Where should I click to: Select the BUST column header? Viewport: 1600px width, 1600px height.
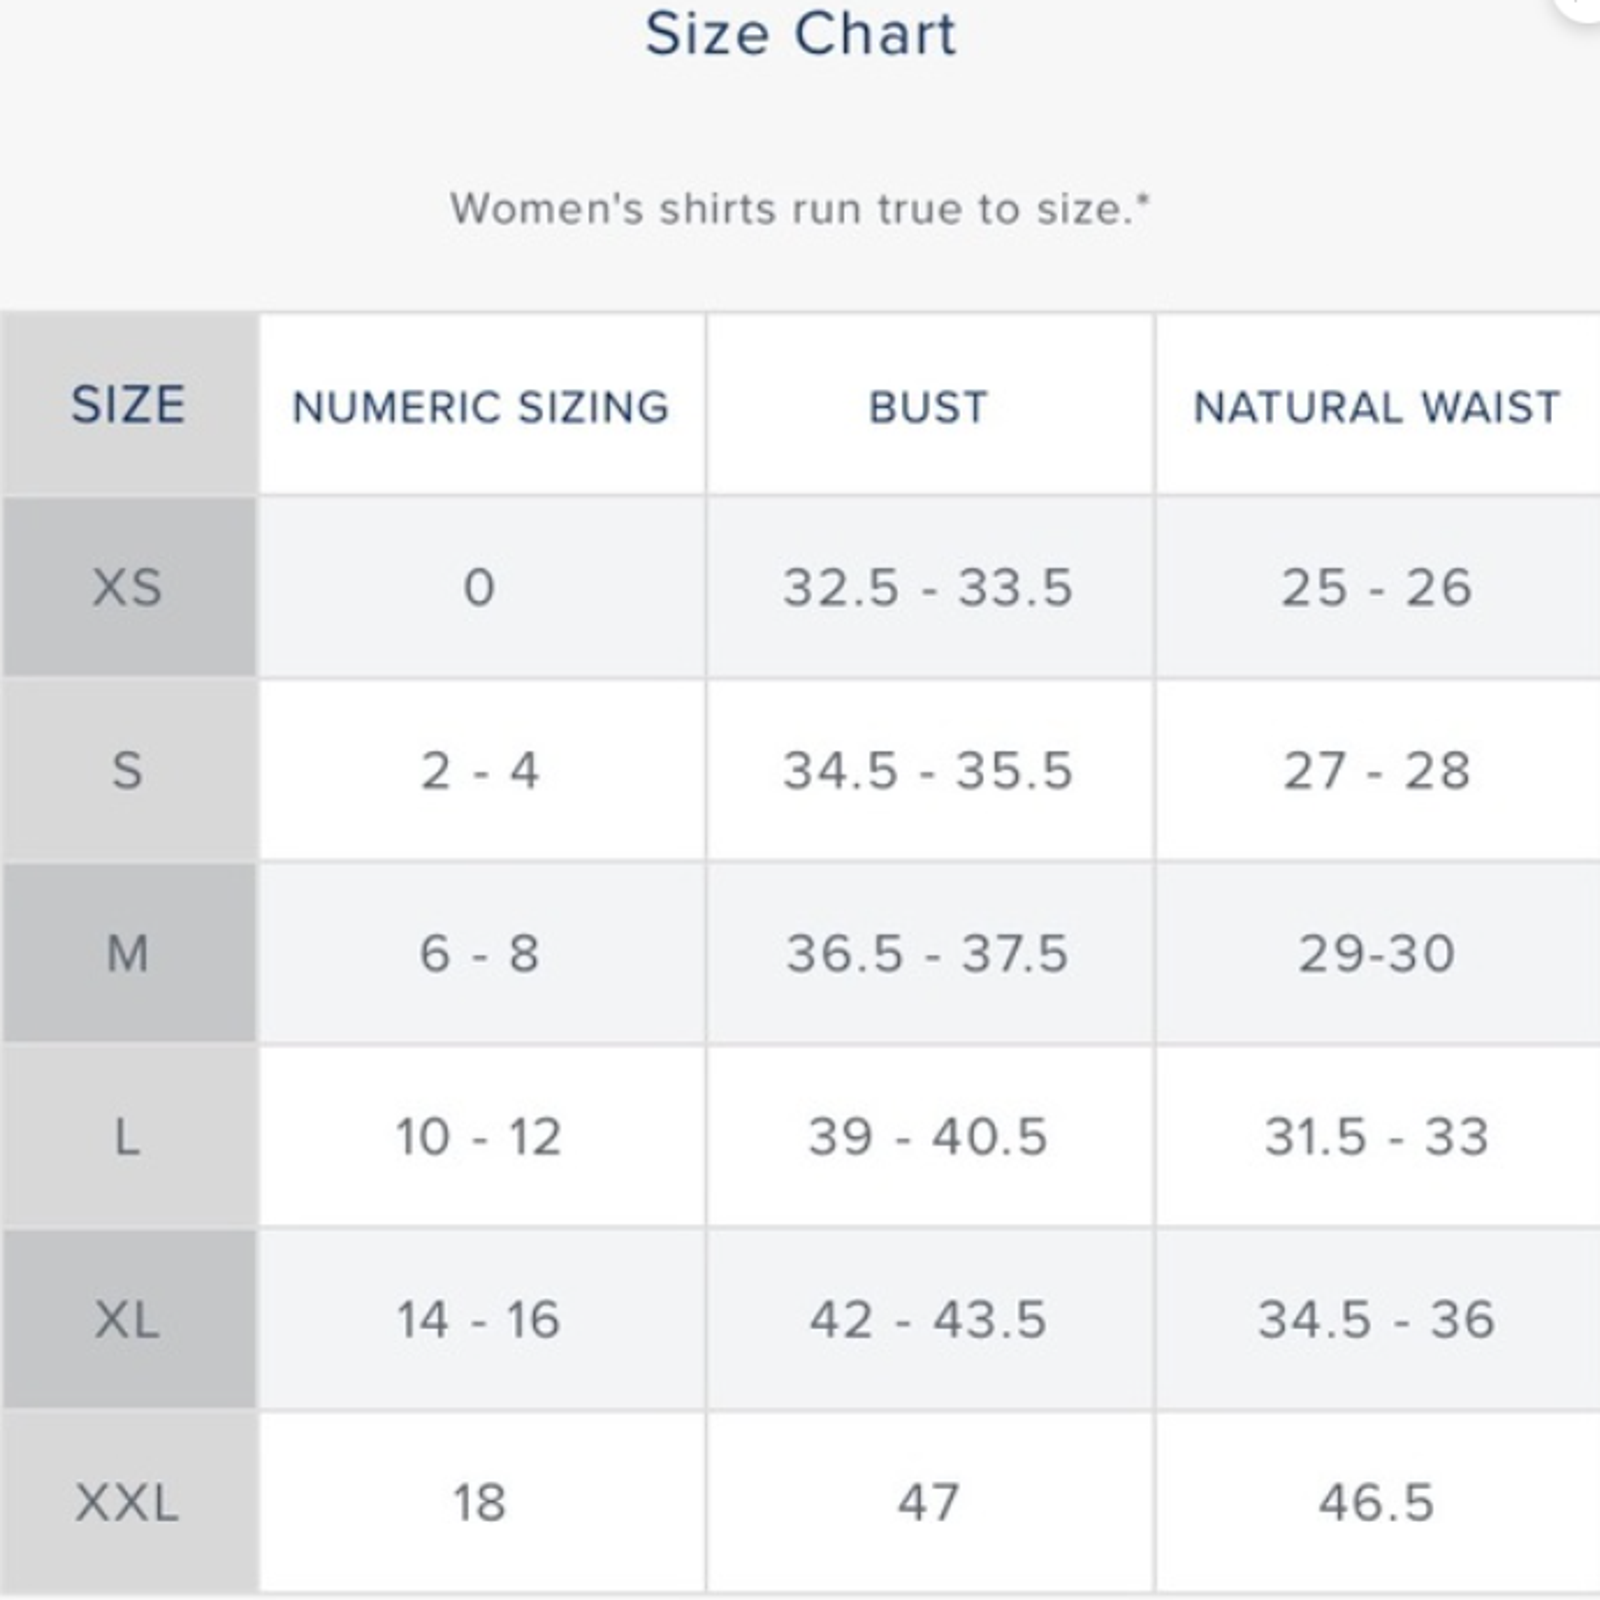tap(928, 407)
